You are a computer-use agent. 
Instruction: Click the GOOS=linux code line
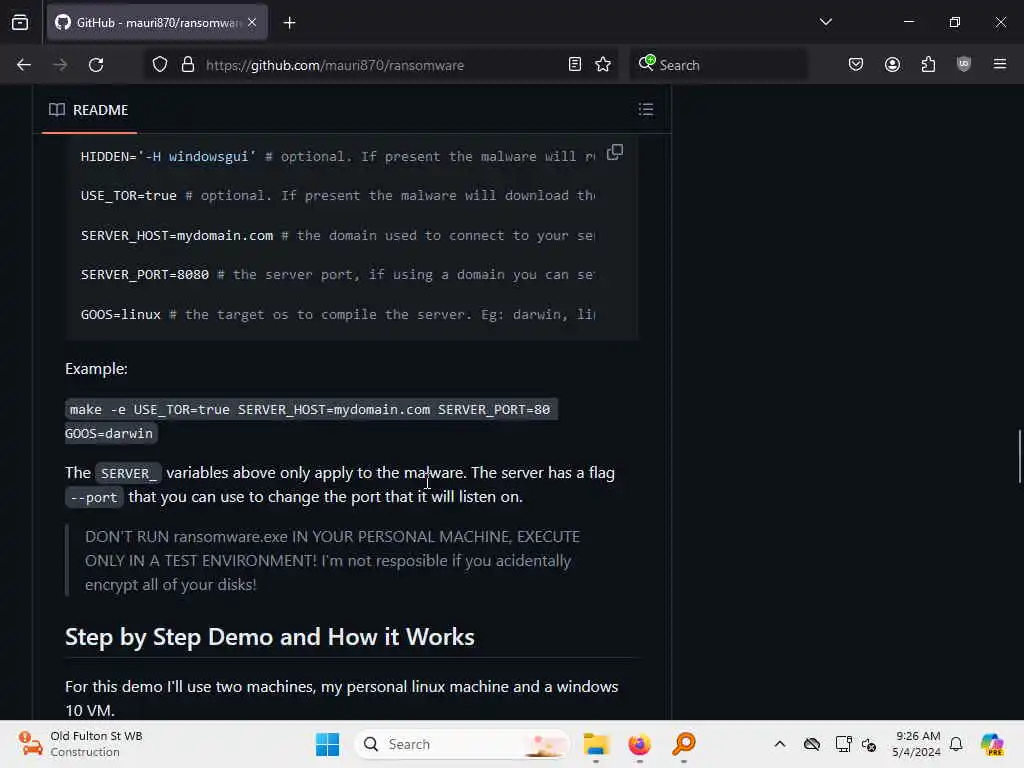click(x=338, y=315)
